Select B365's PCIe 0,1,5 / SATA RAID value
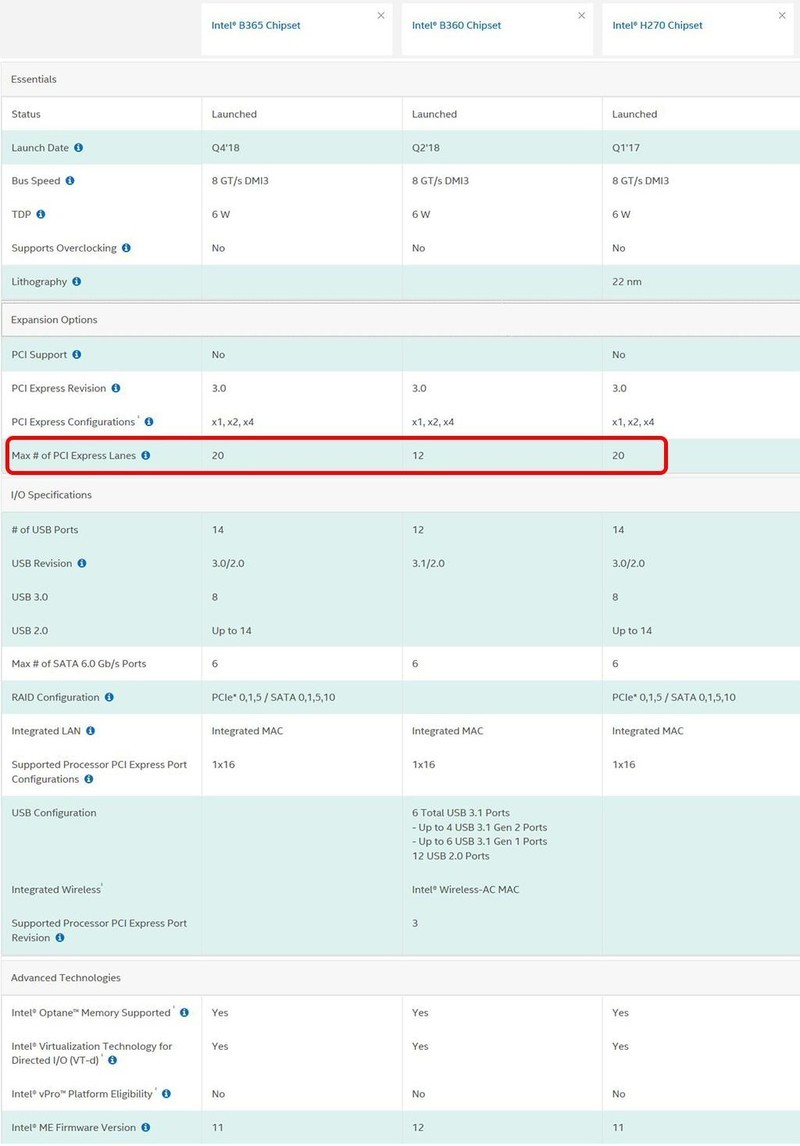The height and width of the screenshot is (1146, 800). coord(273,697)
